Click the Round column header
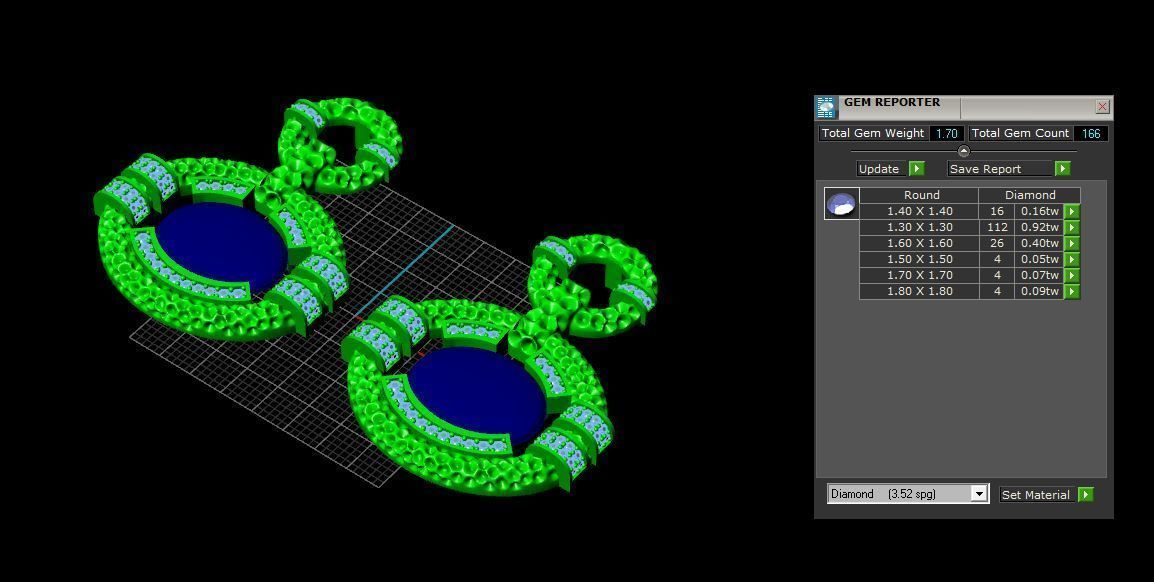 click(919, 195)
